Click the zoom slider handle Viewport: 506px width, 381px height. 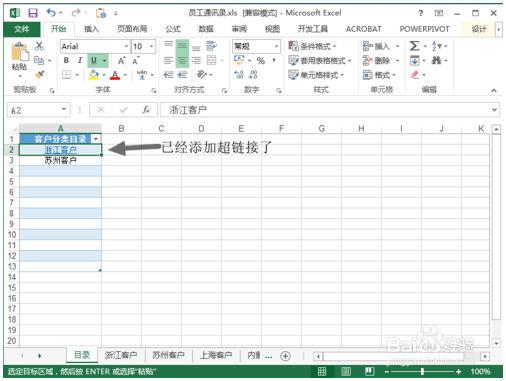(422, 371)
